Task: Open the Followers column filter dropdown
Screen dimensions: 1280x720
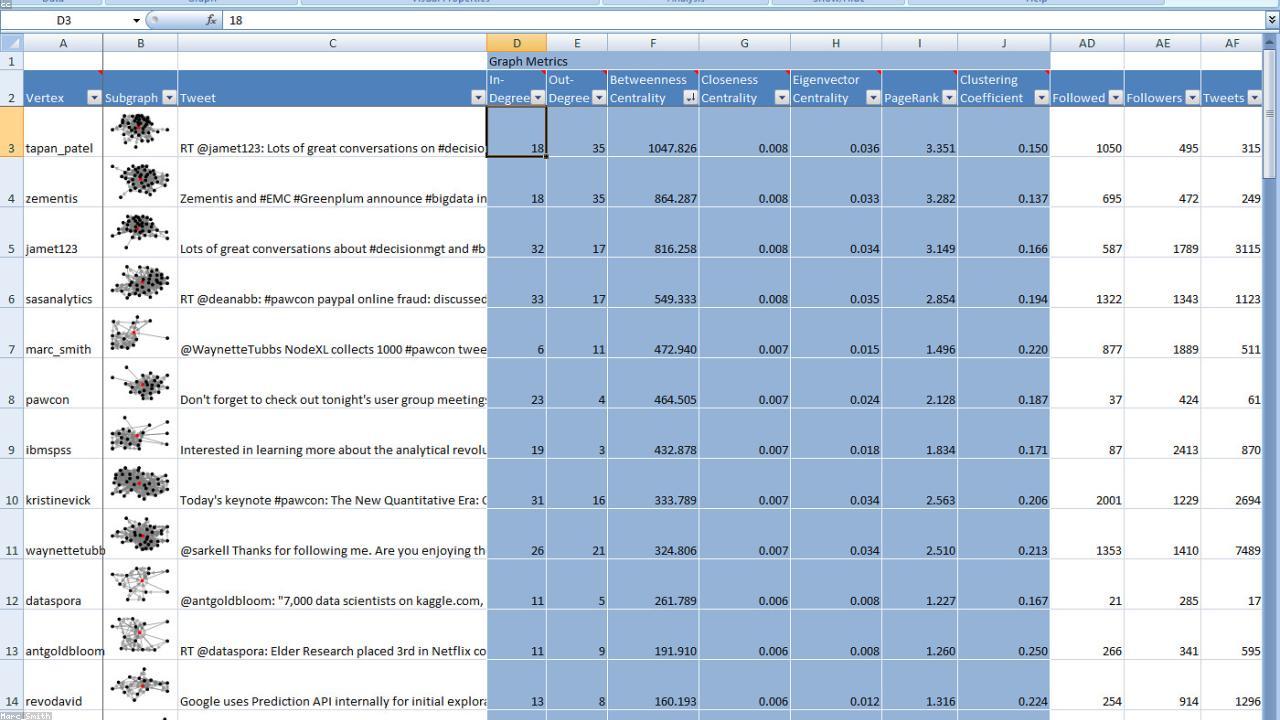Action: pos(1191,98)
